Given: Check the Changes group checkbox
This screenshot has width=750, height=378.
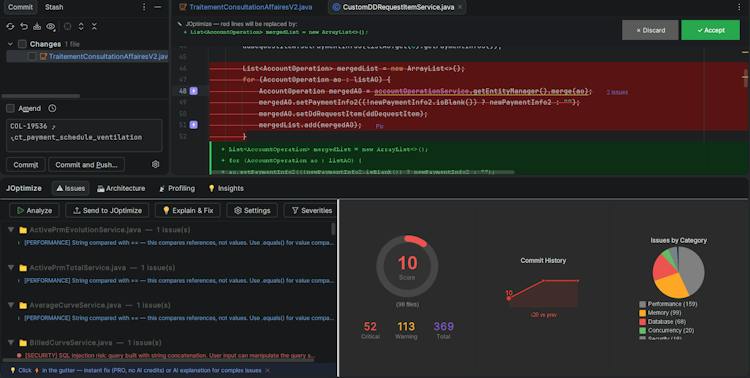Looking at the screenshot, I should point(22,44).
